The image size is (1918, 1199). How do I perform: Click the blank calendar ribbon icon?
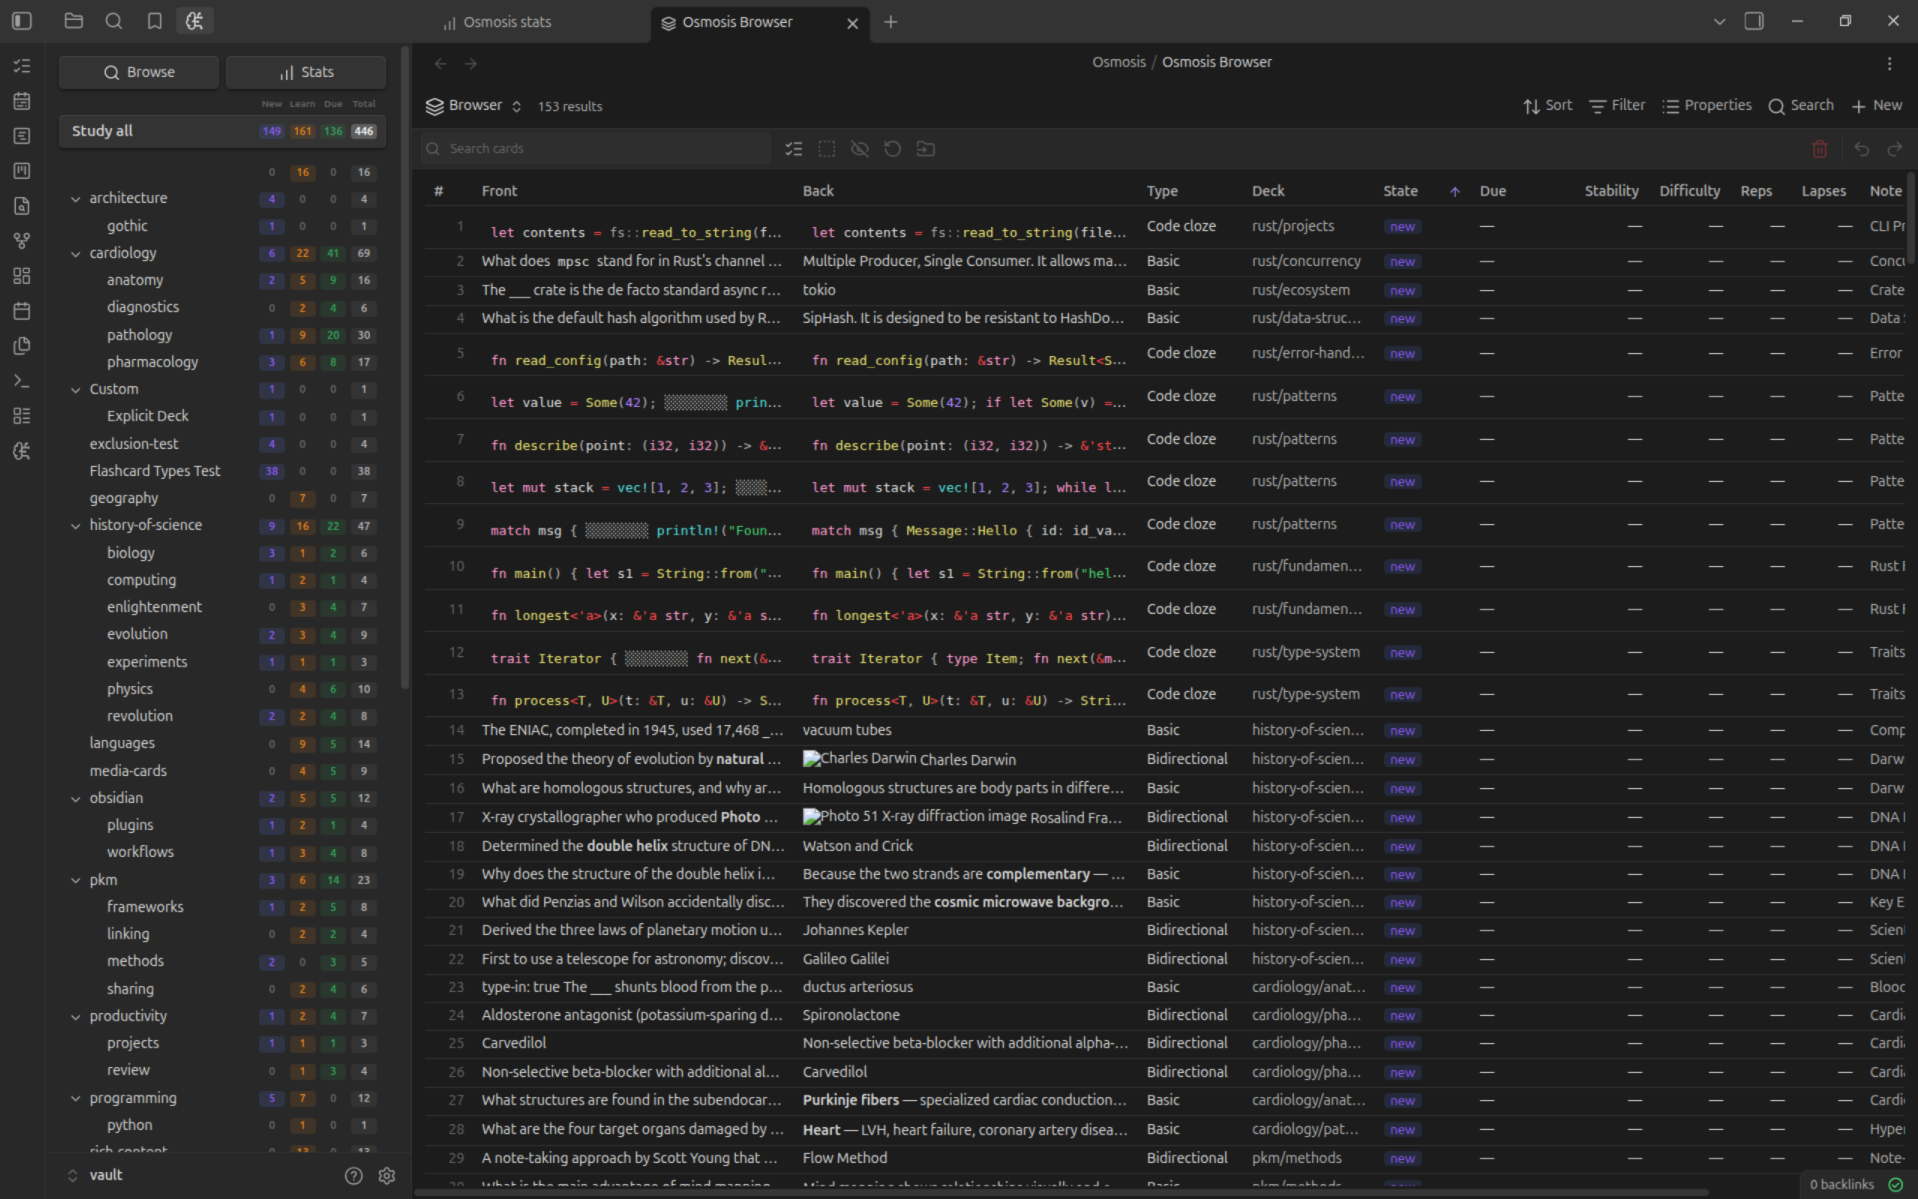coord(22,311)
